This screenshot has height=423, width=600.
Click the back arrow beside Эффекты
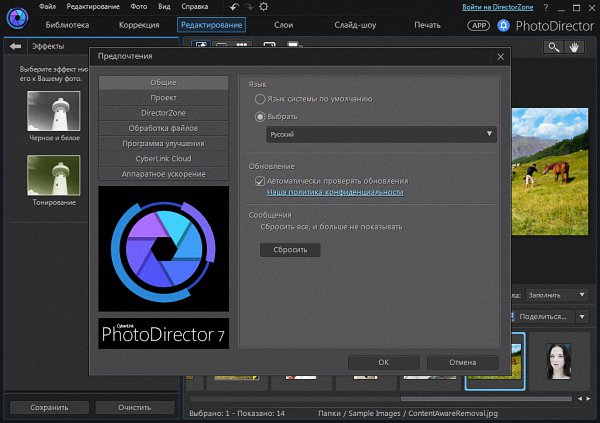click(15, 46)
